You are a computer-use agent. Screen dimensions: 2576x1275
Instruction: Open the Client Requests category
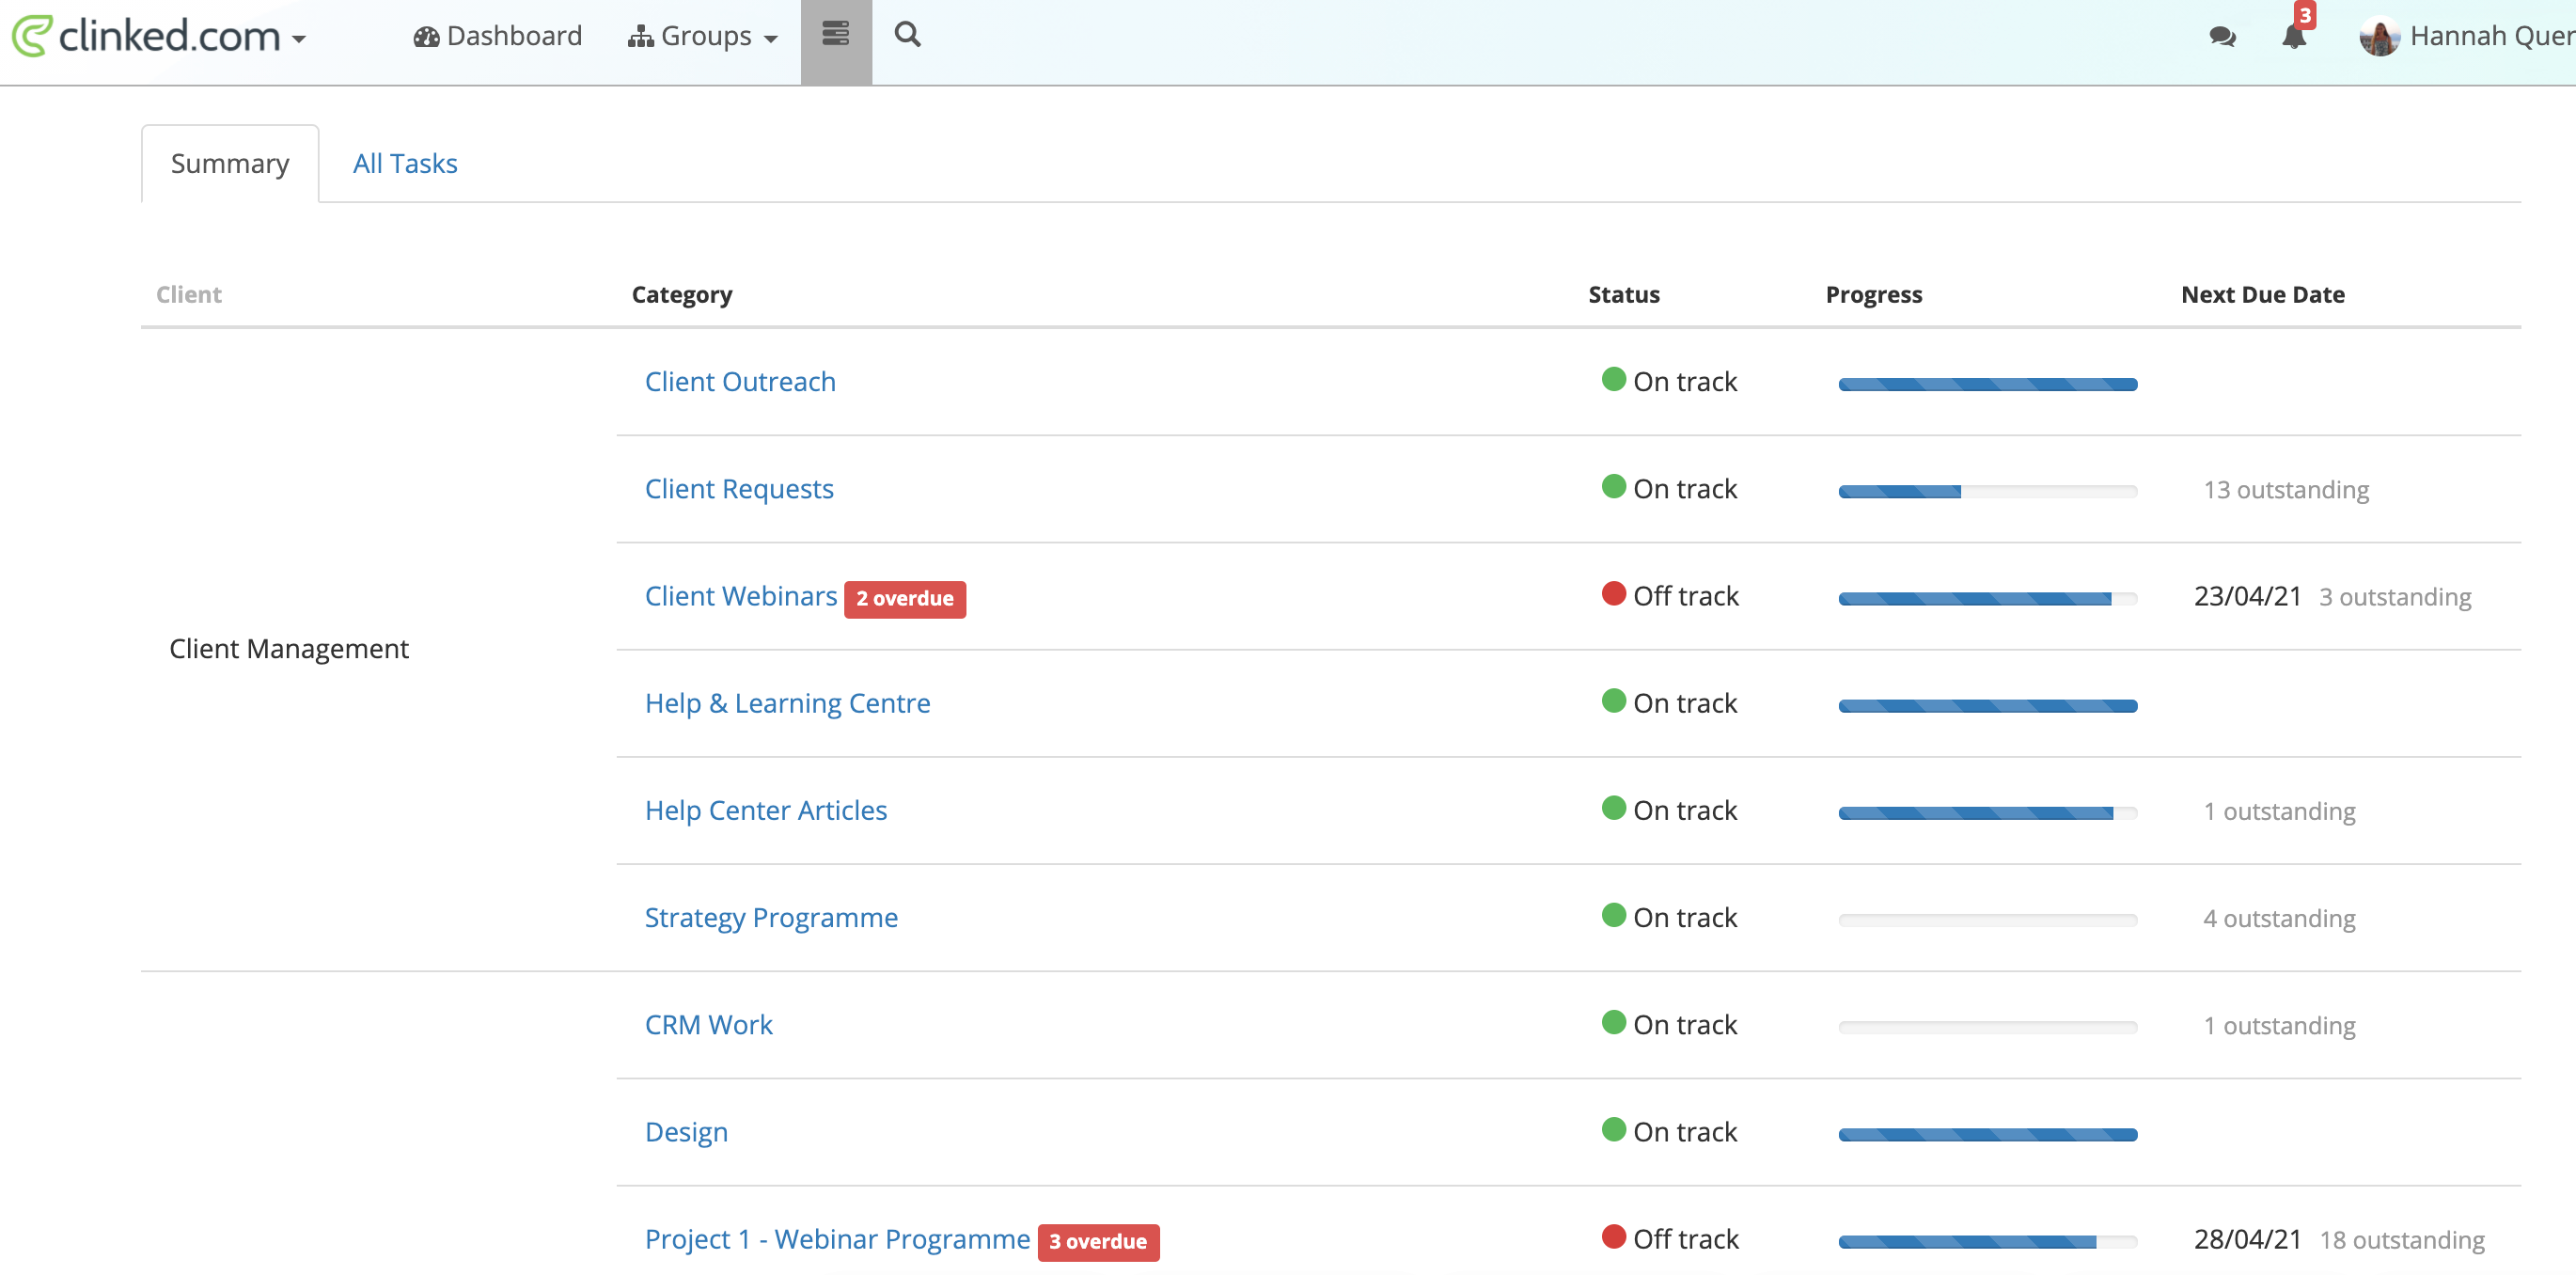(x=739, y=488)
